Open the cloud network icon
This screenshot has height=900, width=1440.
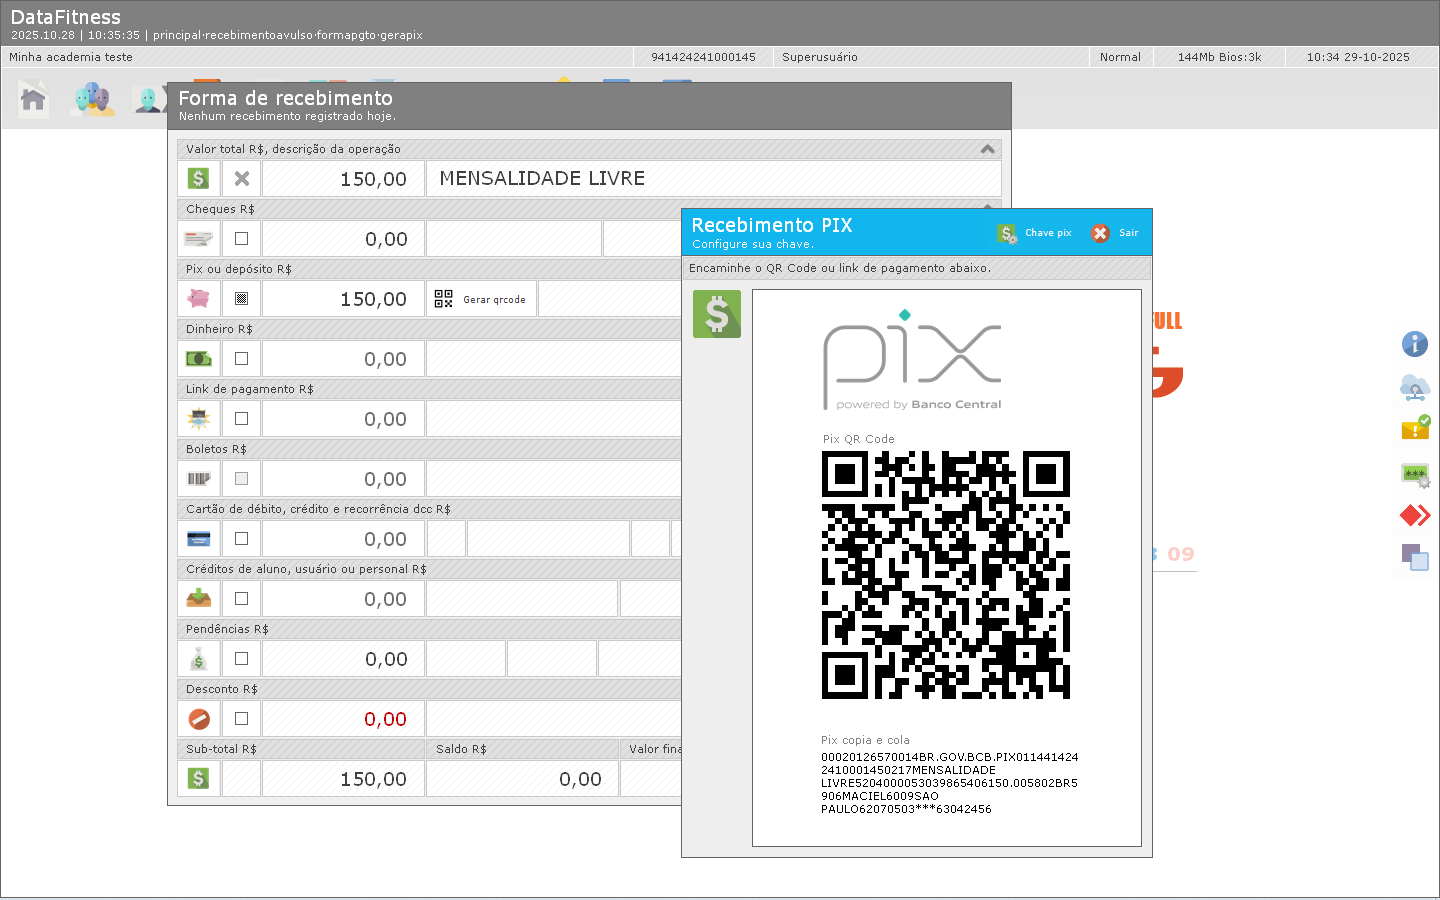1414,387
